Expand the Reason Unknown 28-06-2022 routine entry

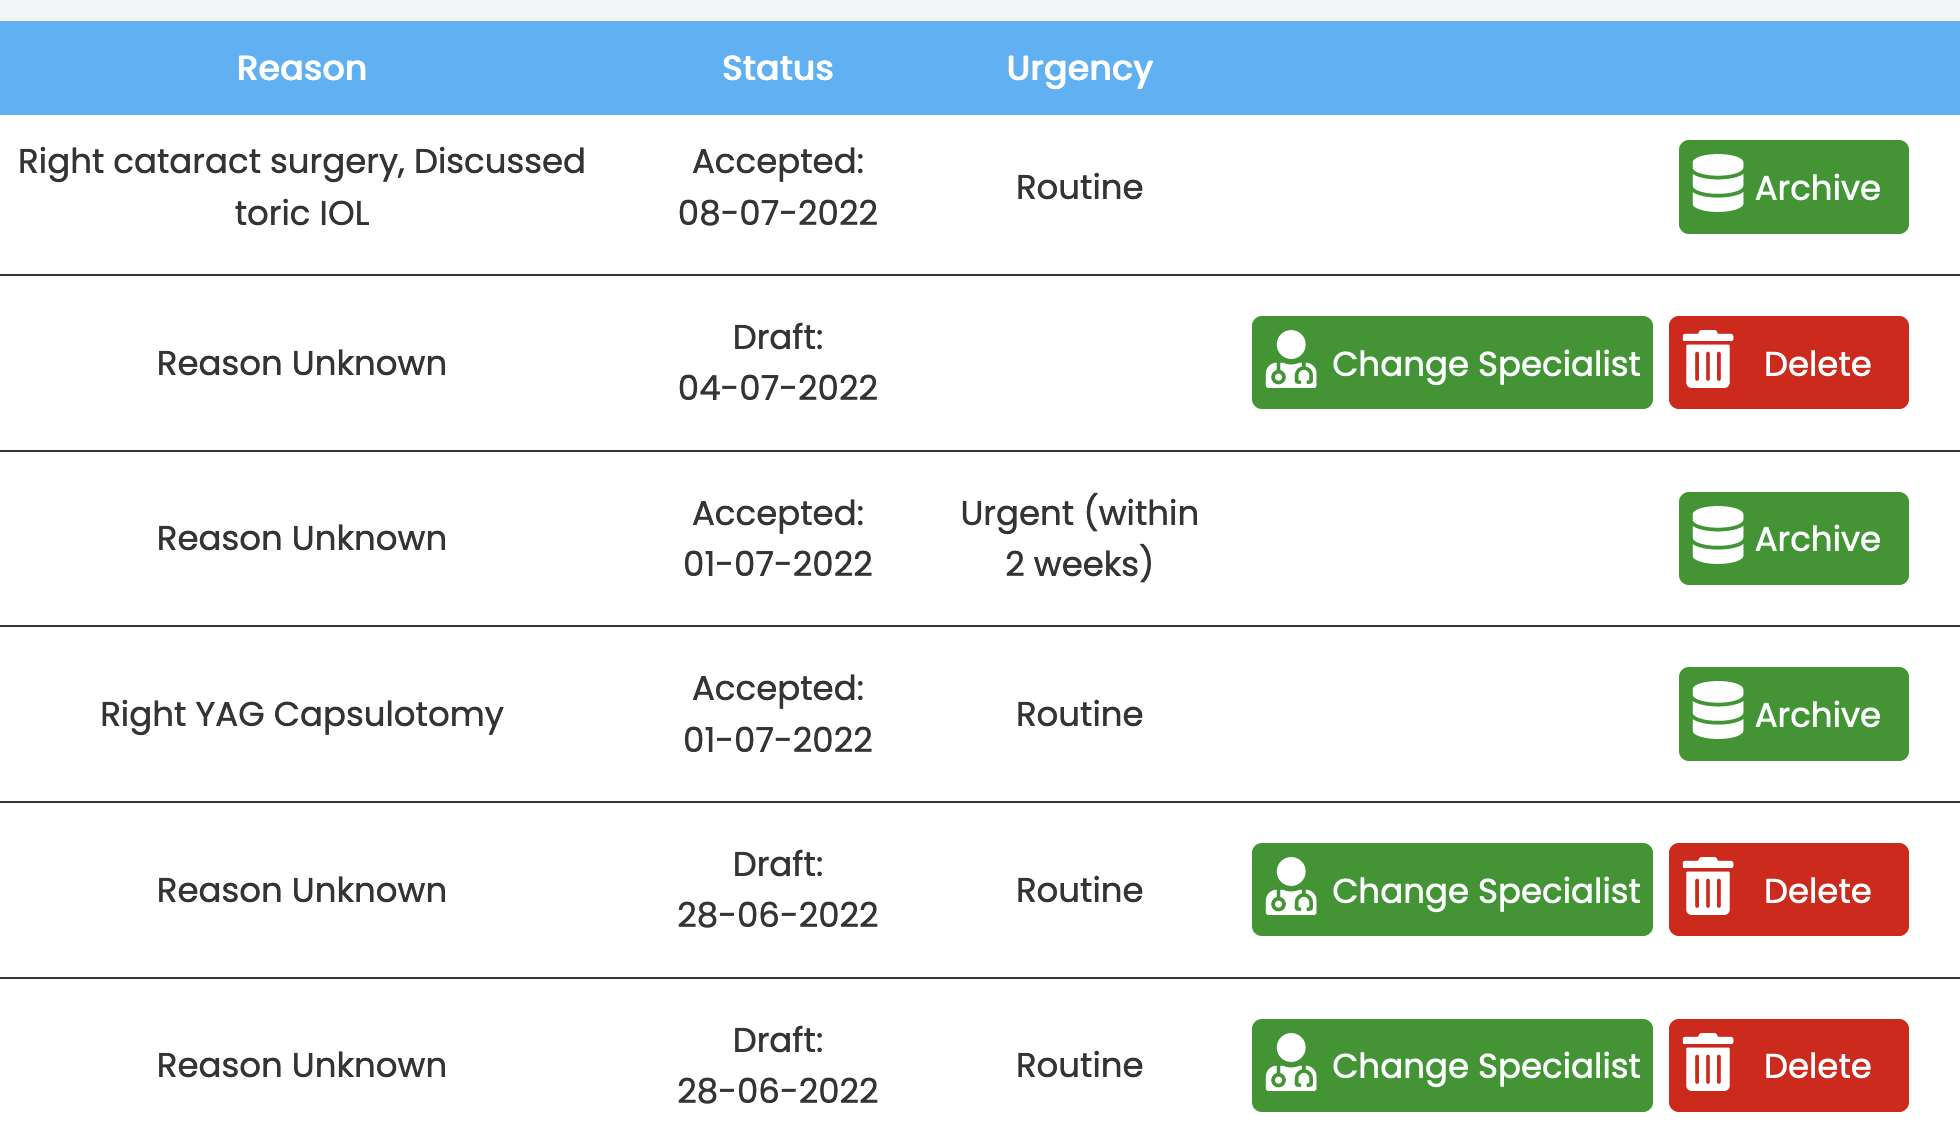click(303, 889)
